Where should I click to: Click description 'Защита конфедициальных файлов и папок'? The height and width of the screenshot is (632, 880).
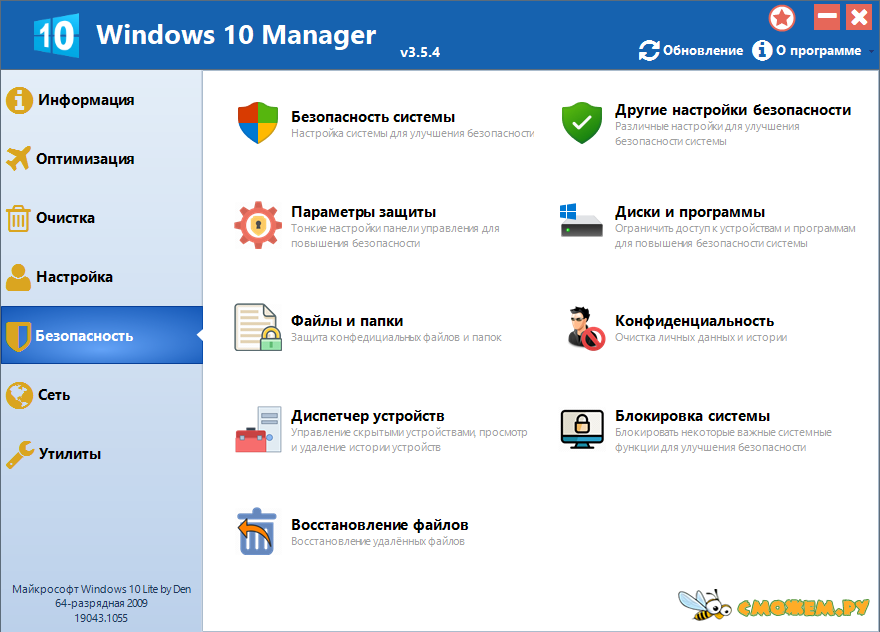396,337
